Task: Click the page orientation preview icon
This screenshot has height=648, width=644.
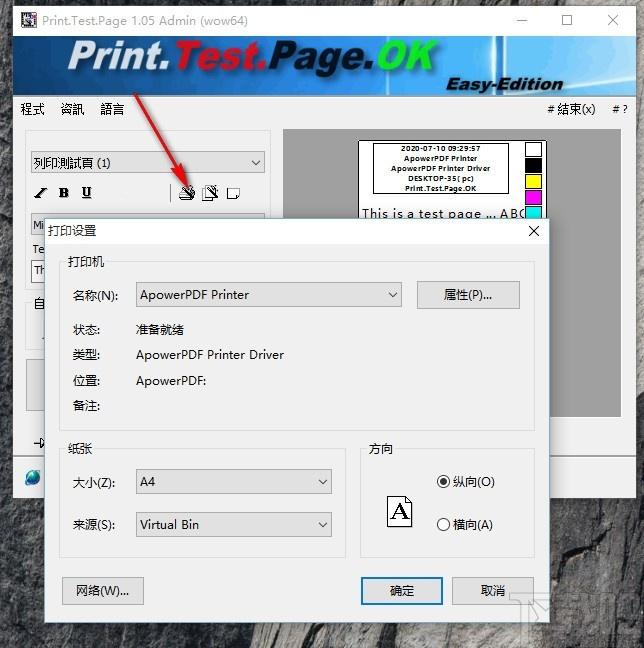Action: tap(399, 512)
